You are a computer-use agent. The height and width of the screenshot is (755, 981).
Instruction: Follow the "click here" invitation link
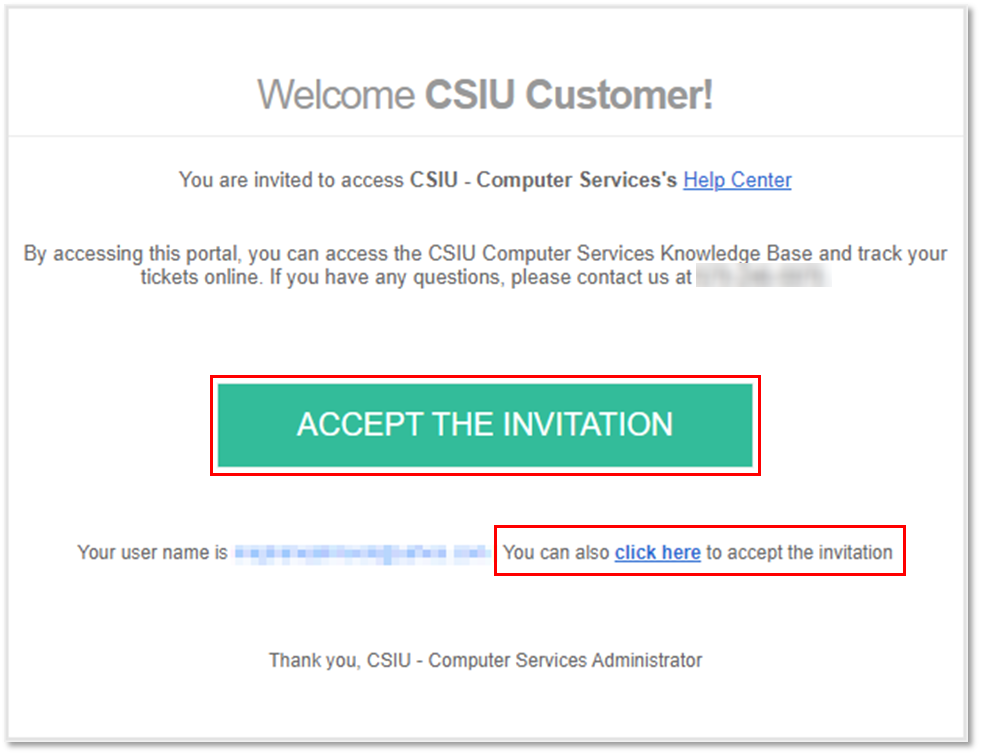point(658,552)
